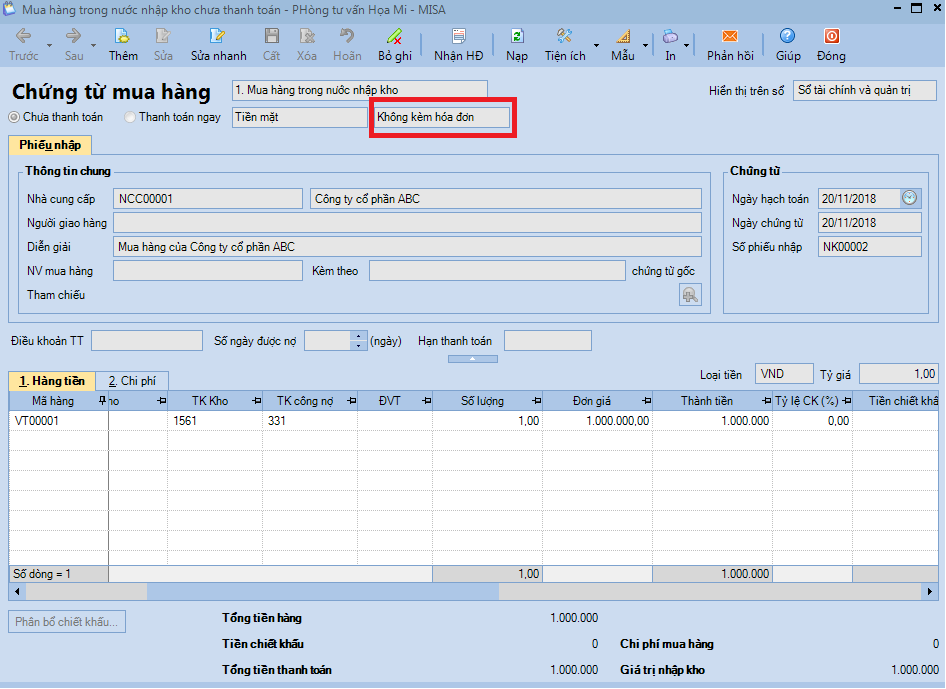Send feedback via Phản hồi
Screen dimensions: 946x689
click(730, 45)
